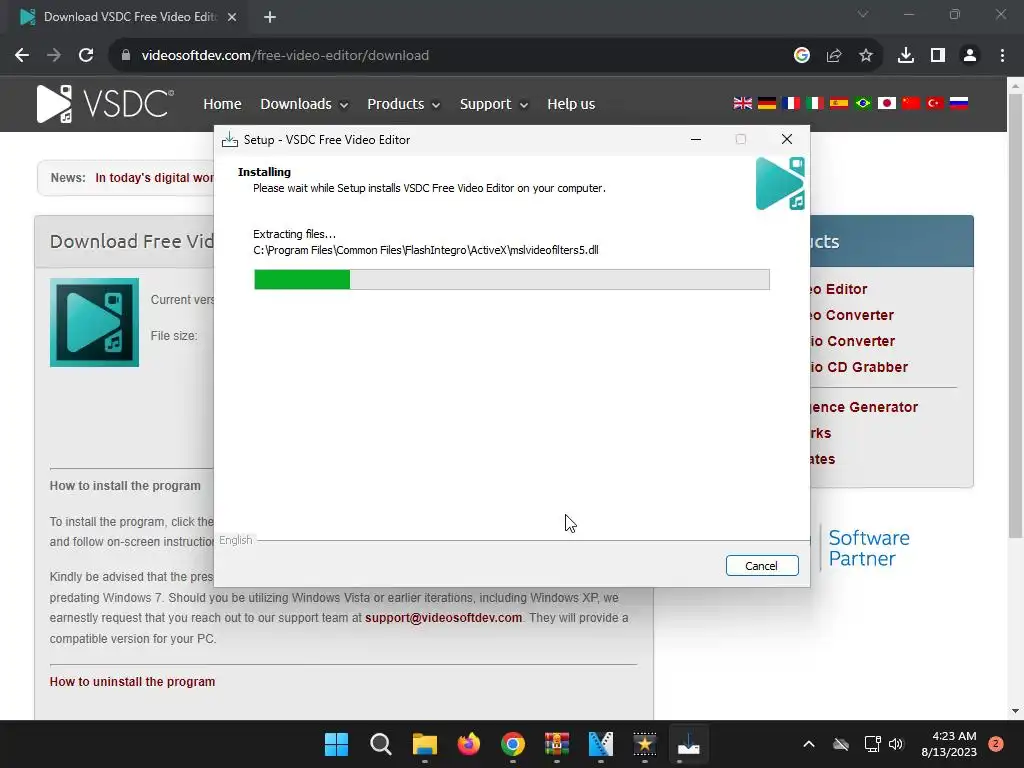Email support@videosoftdev.com link
This screenshot has height=768, width=1024.
(x=443, y=618)
